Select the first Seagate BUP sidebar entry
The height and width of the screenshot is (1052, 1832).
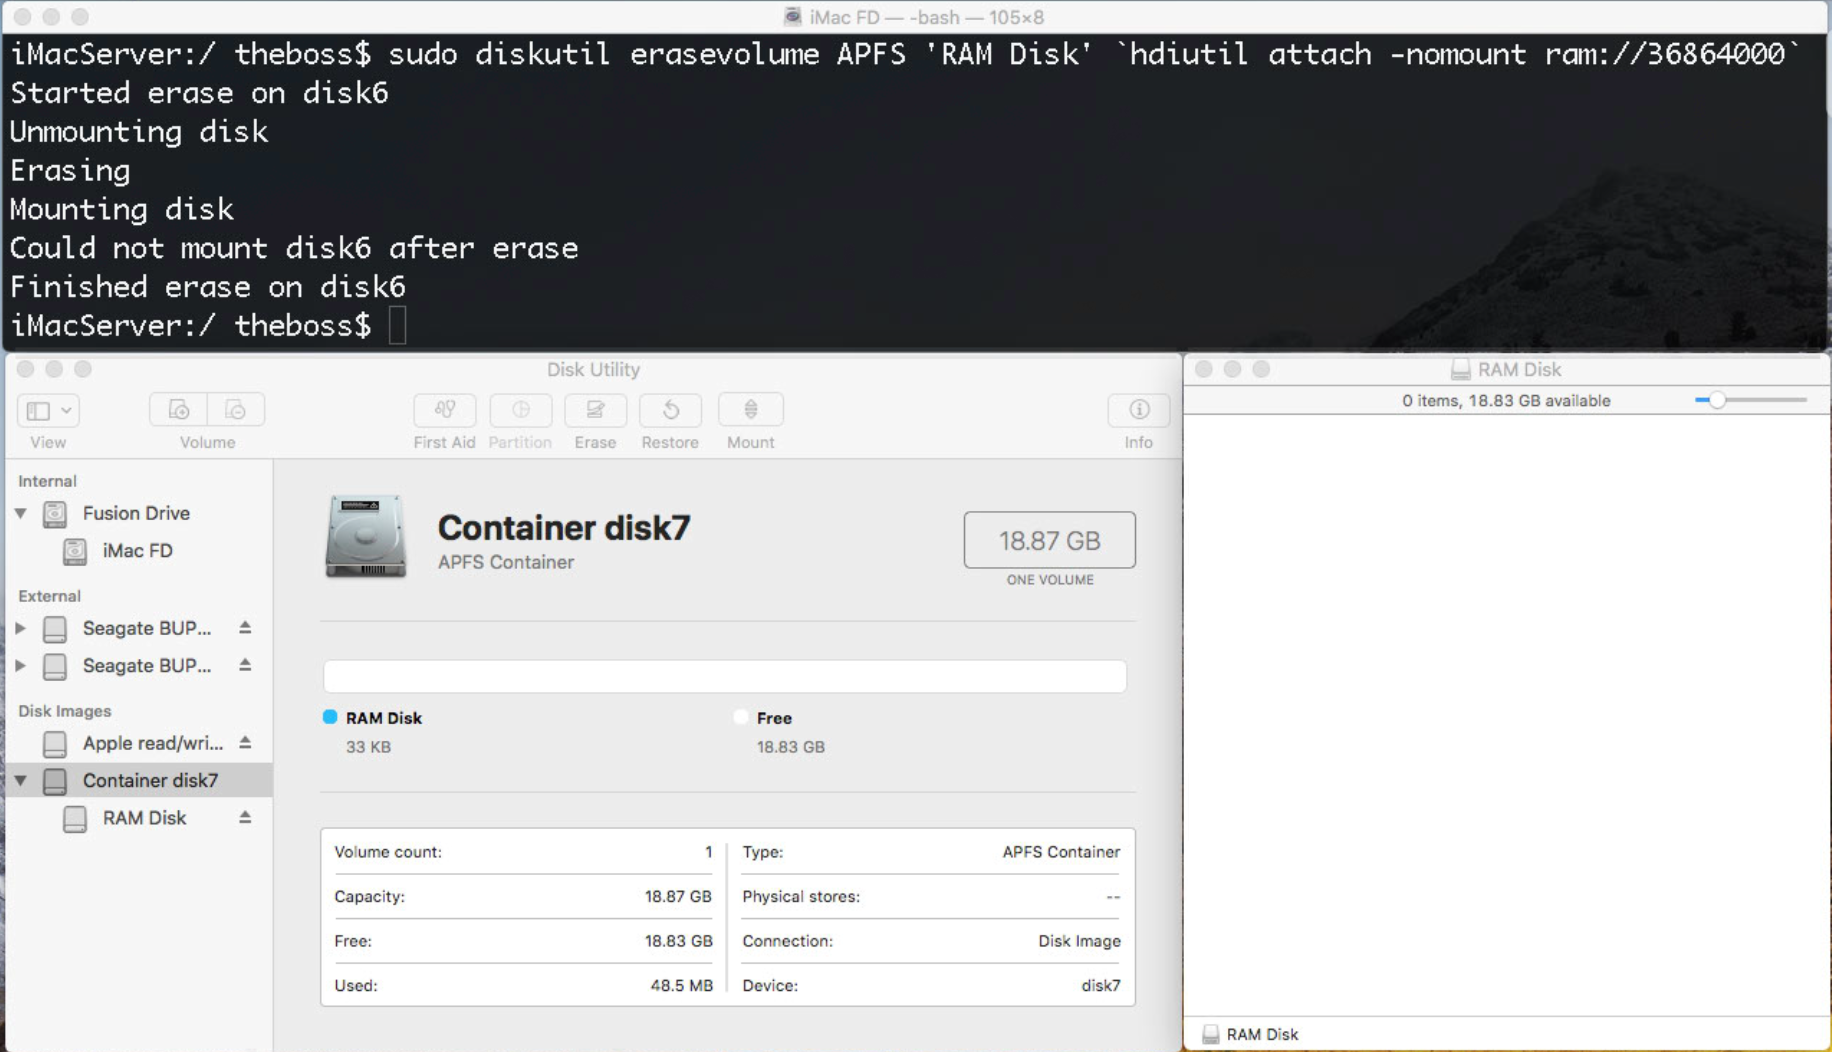pos(146,628)
